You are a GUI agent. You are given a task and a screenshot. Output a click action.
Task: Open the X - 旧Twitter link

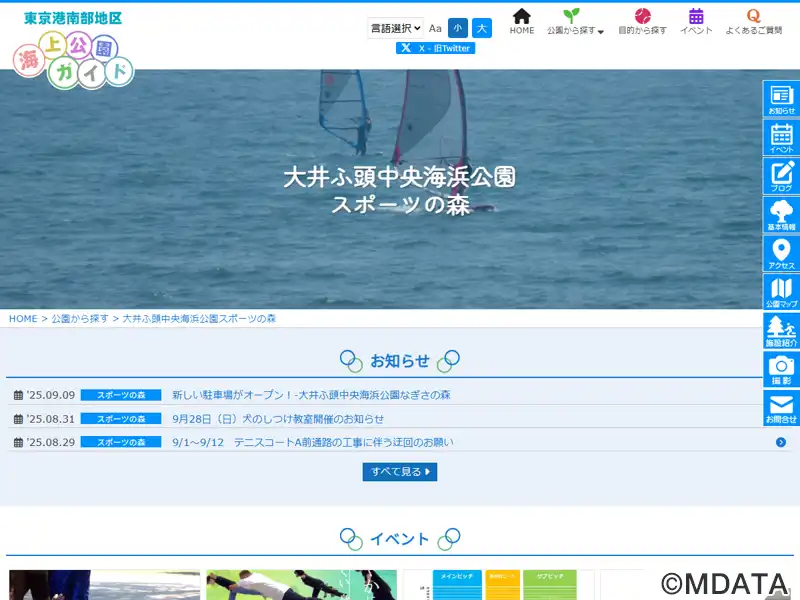tap(435, 48)
